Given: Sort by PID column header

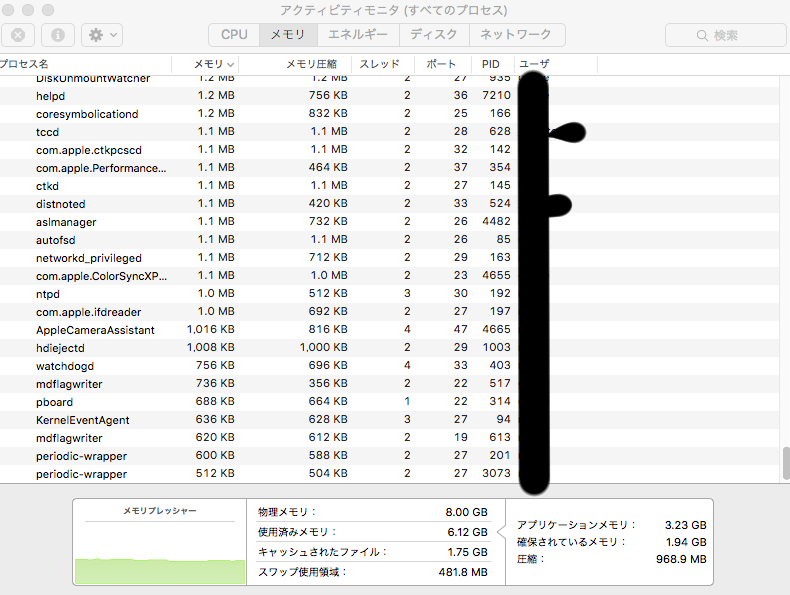Looking at the screenshot, I should [492, 64].
